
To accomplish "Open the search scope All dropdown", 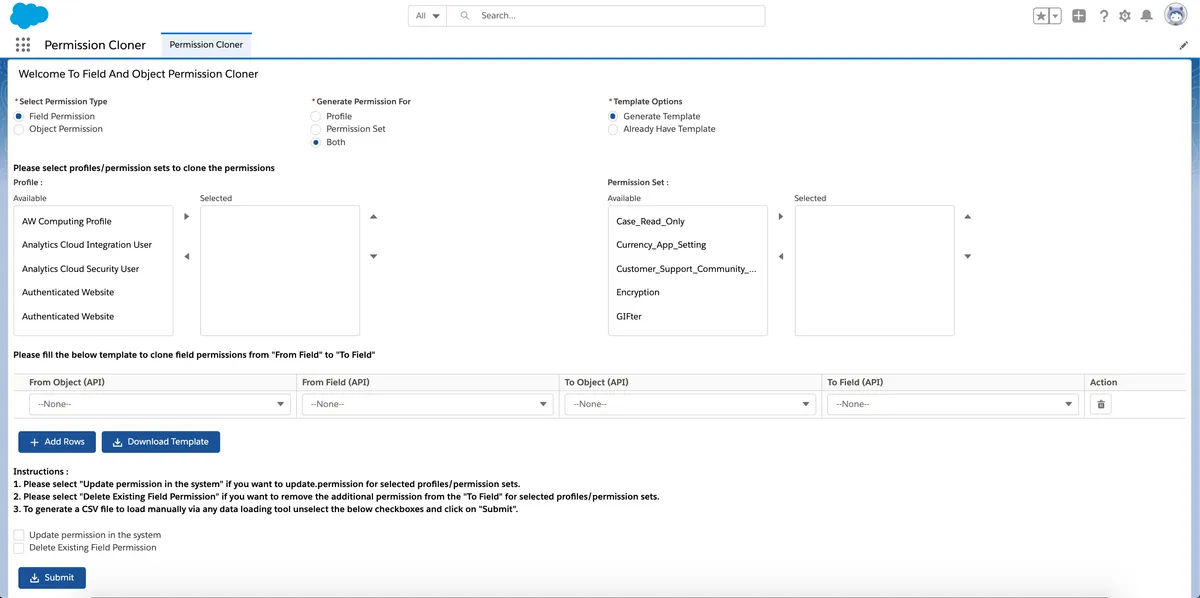I will pyautogui.click(x=428, y=16).
